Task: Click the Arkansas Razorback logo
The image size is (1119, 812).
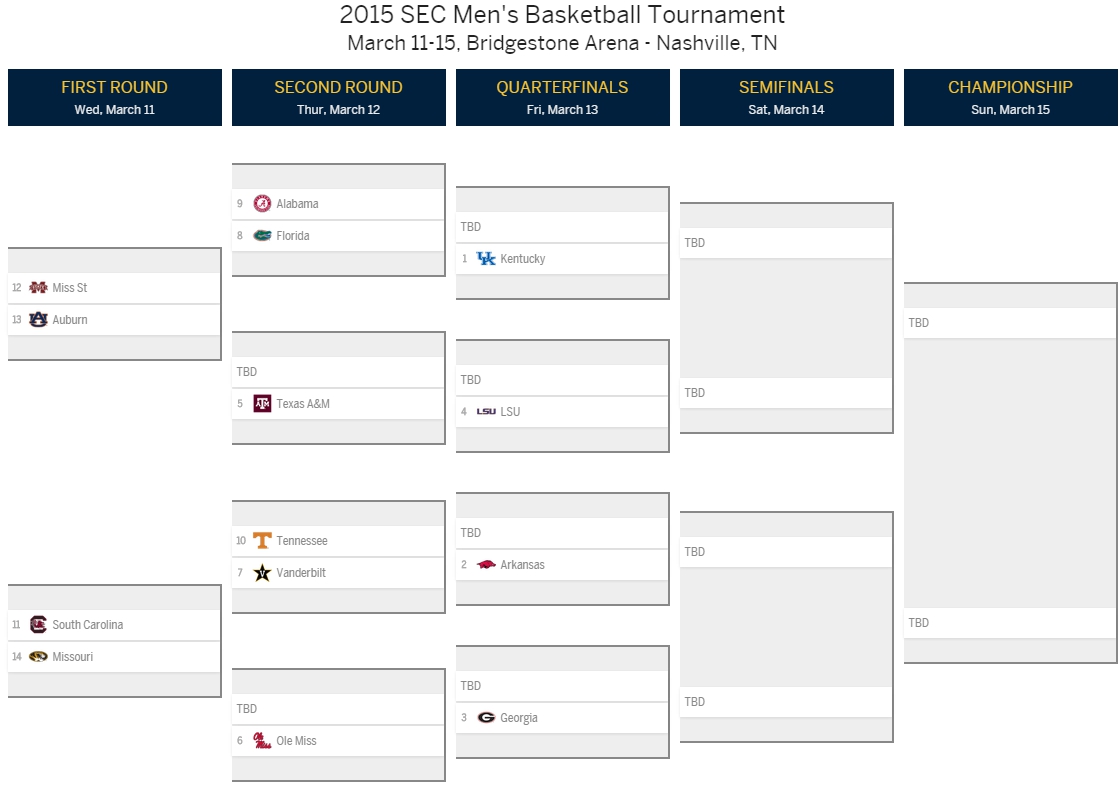Action: point(486,564)
